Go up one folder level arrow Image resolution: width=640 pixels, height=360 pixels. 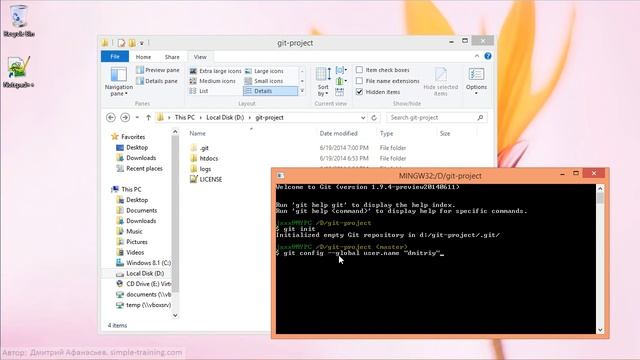[x=148, y=118]
